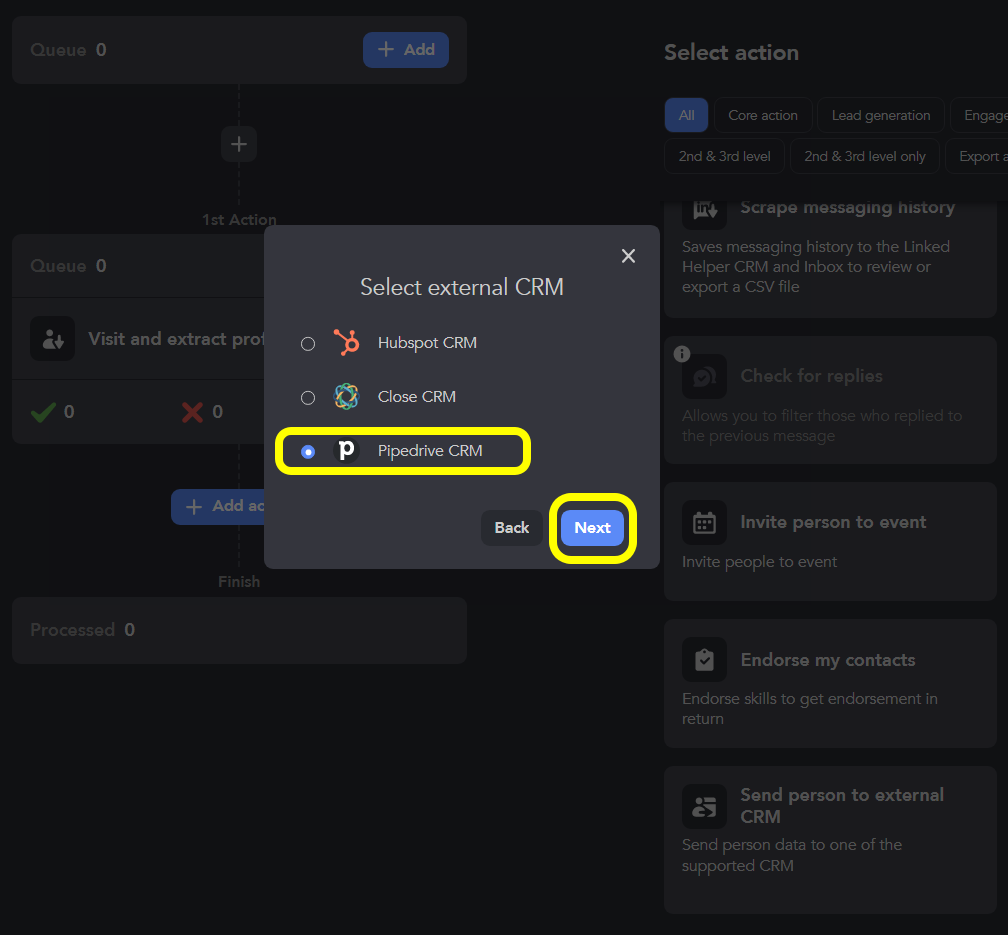Click the Processed 0 row
This screenshot has height=935, width=1008.
tap(239, 630)
